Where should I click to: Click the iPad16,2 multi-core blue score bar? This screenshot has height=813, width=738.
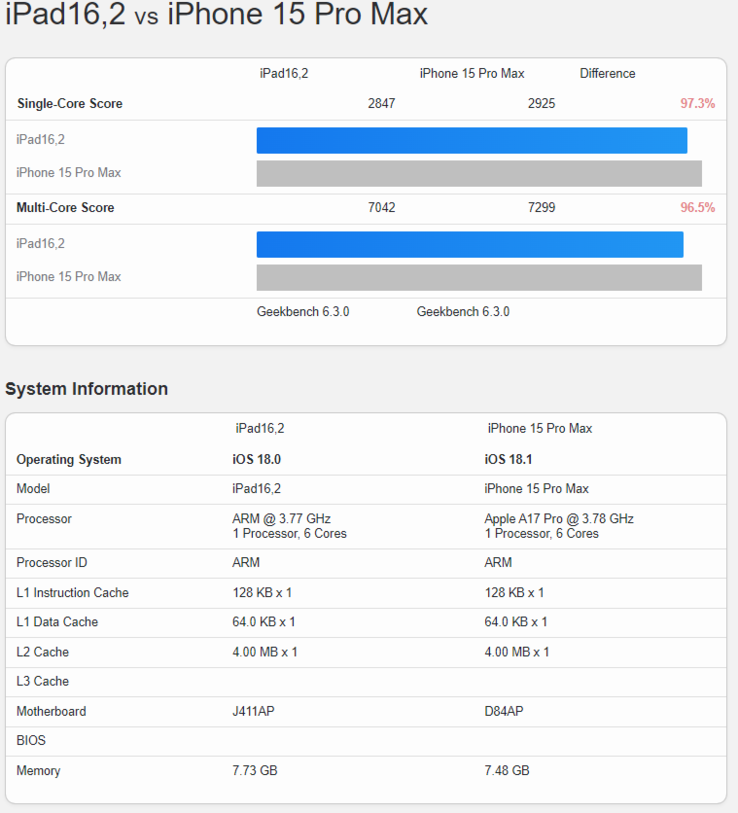[469, 245]
